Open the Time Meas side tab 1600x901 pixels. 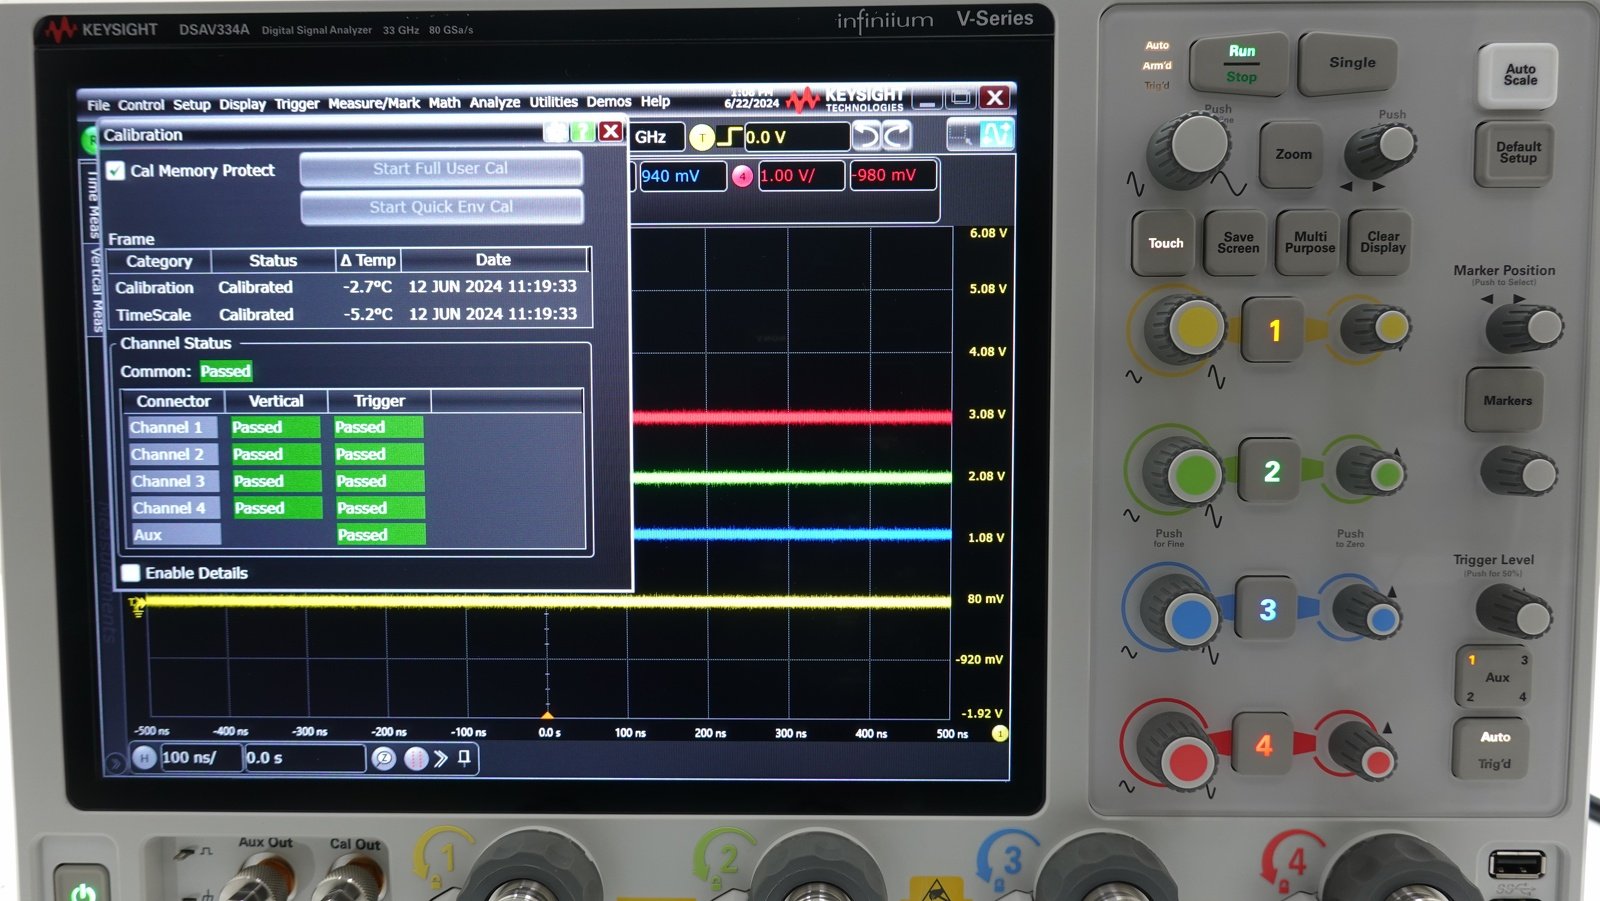click(x=92, y=204)
